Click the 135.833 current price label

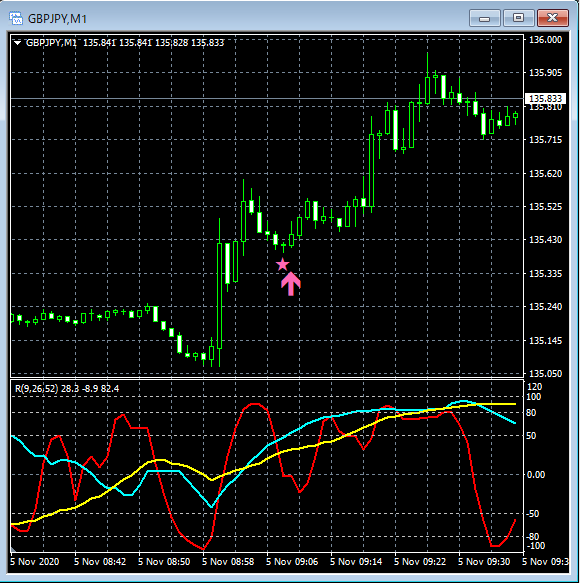545,99
